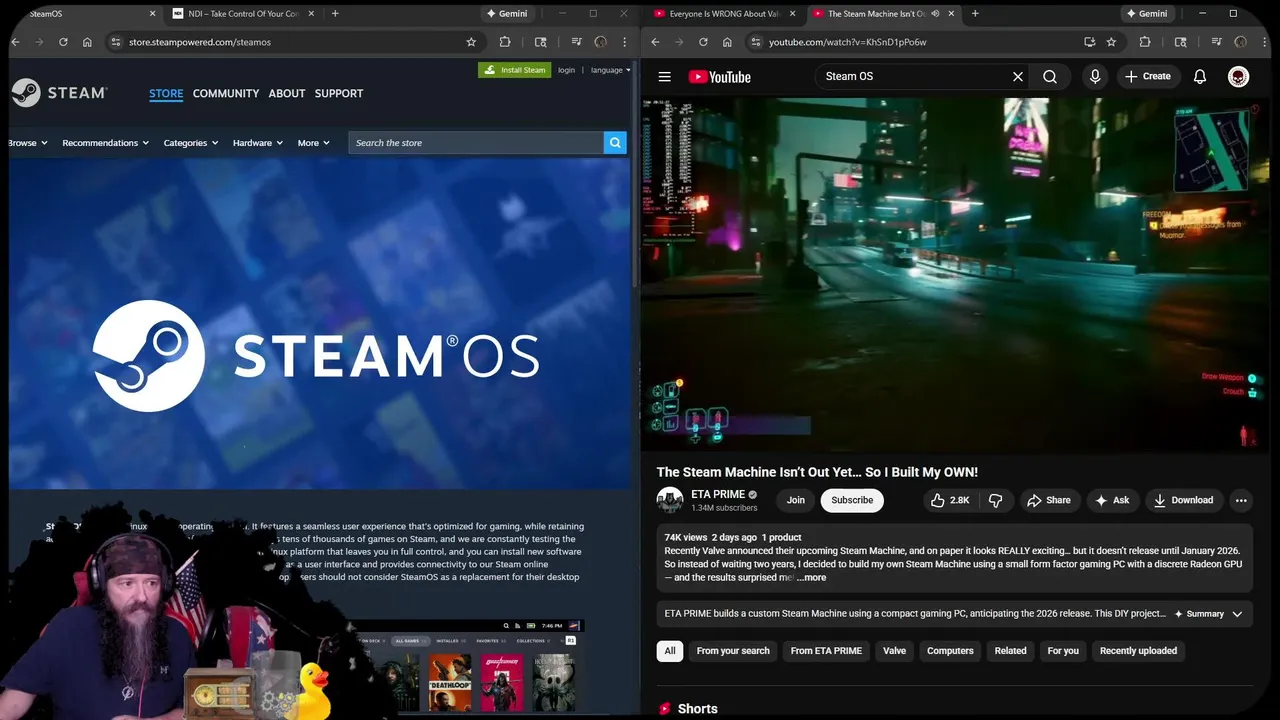Viewport: 1280px width, 720px height.
Task: Go to the YouTube home logo
Action: click(719, 77)
